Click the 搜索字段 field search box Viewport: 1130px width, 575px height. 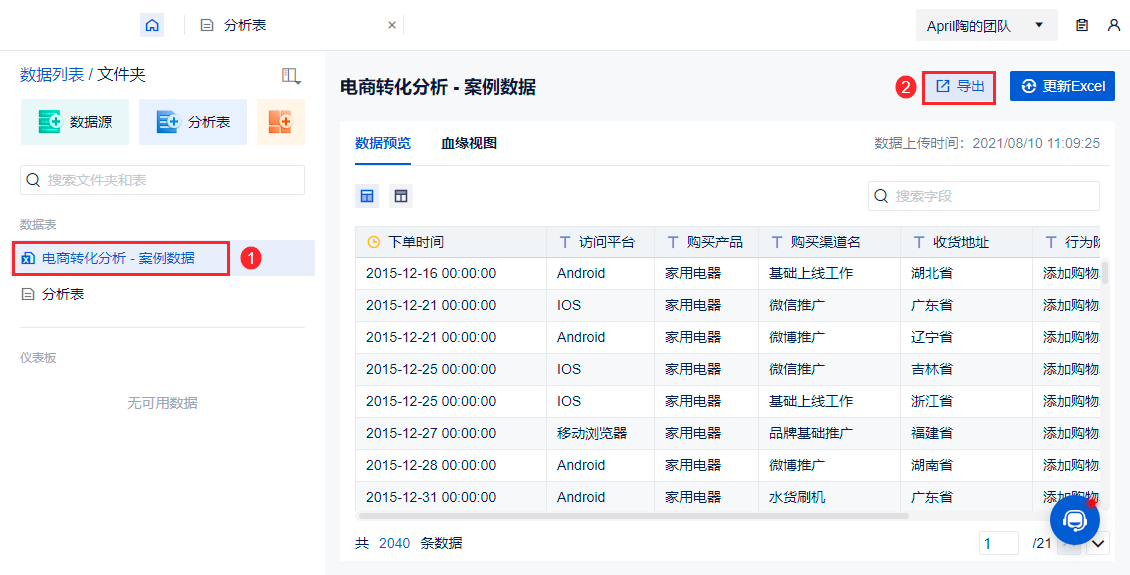coord(983,196)
